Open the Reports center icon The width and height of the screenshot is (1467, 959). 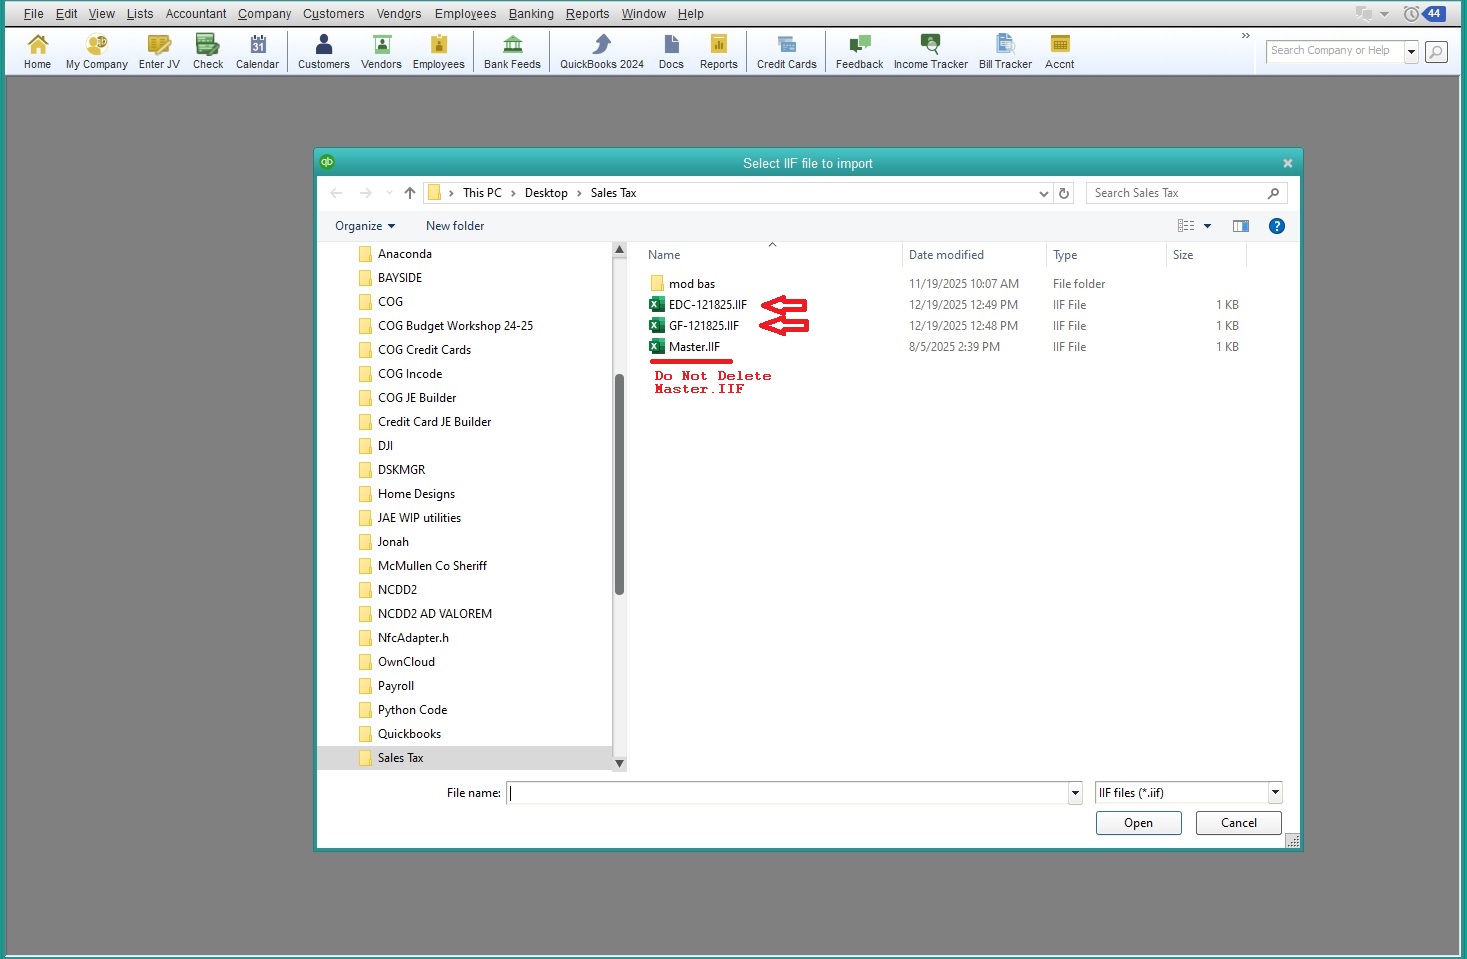pyautogui.click(x=718, y=51)
